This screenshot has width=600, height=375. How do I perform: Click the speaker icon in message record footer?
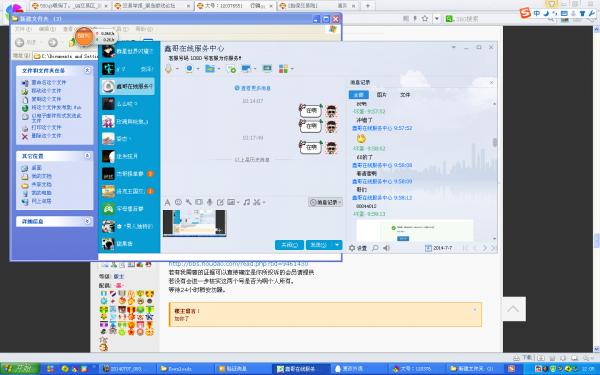(x=386, y=248)
